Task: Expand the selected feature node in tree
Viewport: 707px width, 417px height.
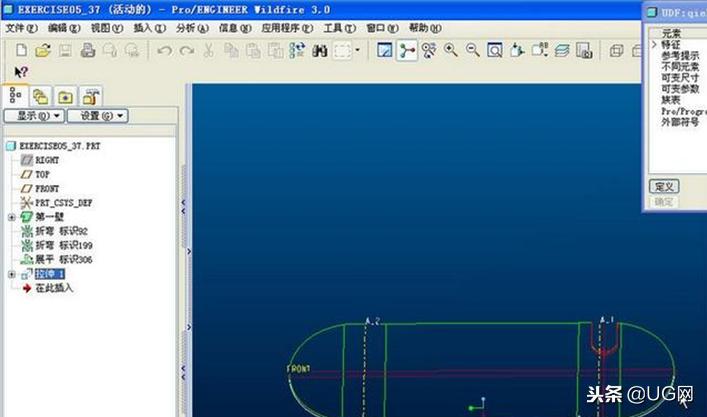Action: [x=11, y=274]
